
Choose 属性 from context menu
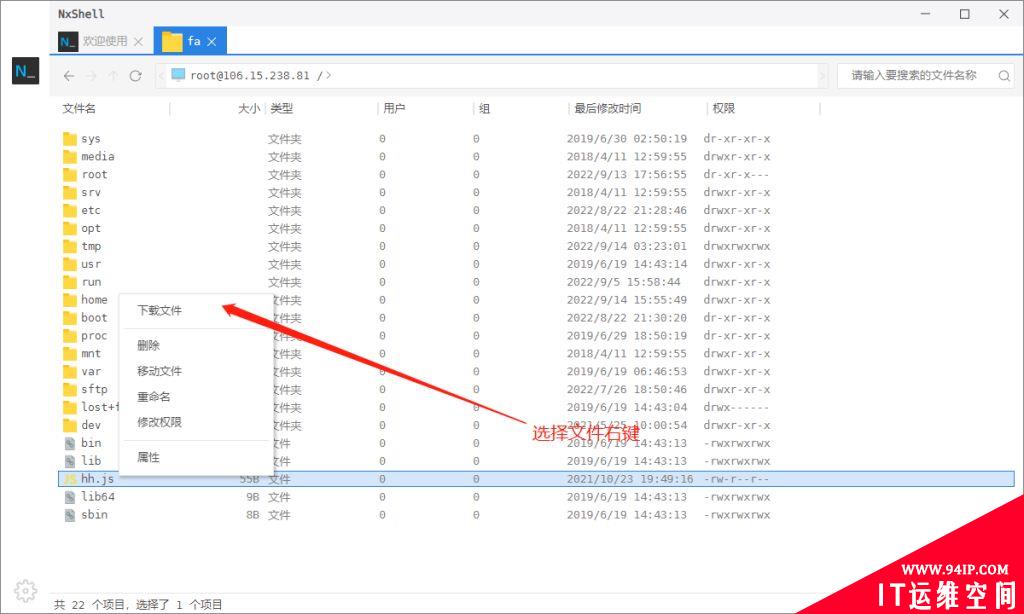point(148,457)
